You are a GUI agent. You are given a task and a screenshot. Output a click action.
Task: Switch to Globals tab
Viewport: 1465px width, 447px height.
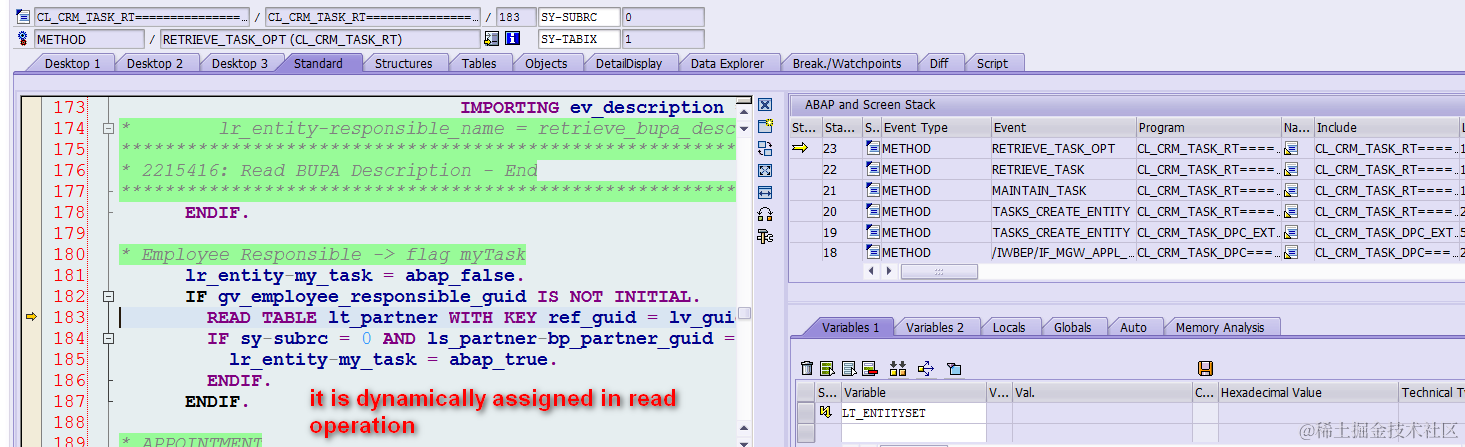click(1073, 327)
